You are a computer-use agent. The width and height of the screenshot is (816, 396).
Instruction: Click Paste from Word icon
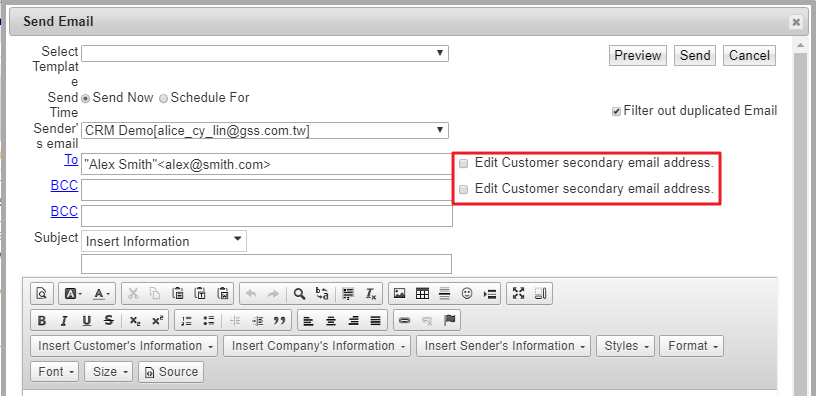[222, 294]
